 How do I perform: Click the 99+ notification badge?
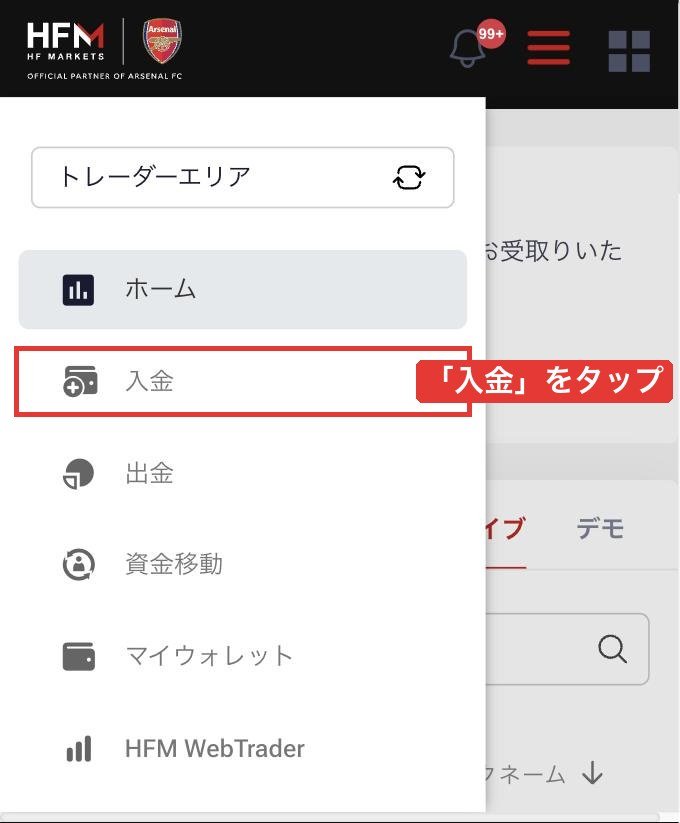(491, 34)
